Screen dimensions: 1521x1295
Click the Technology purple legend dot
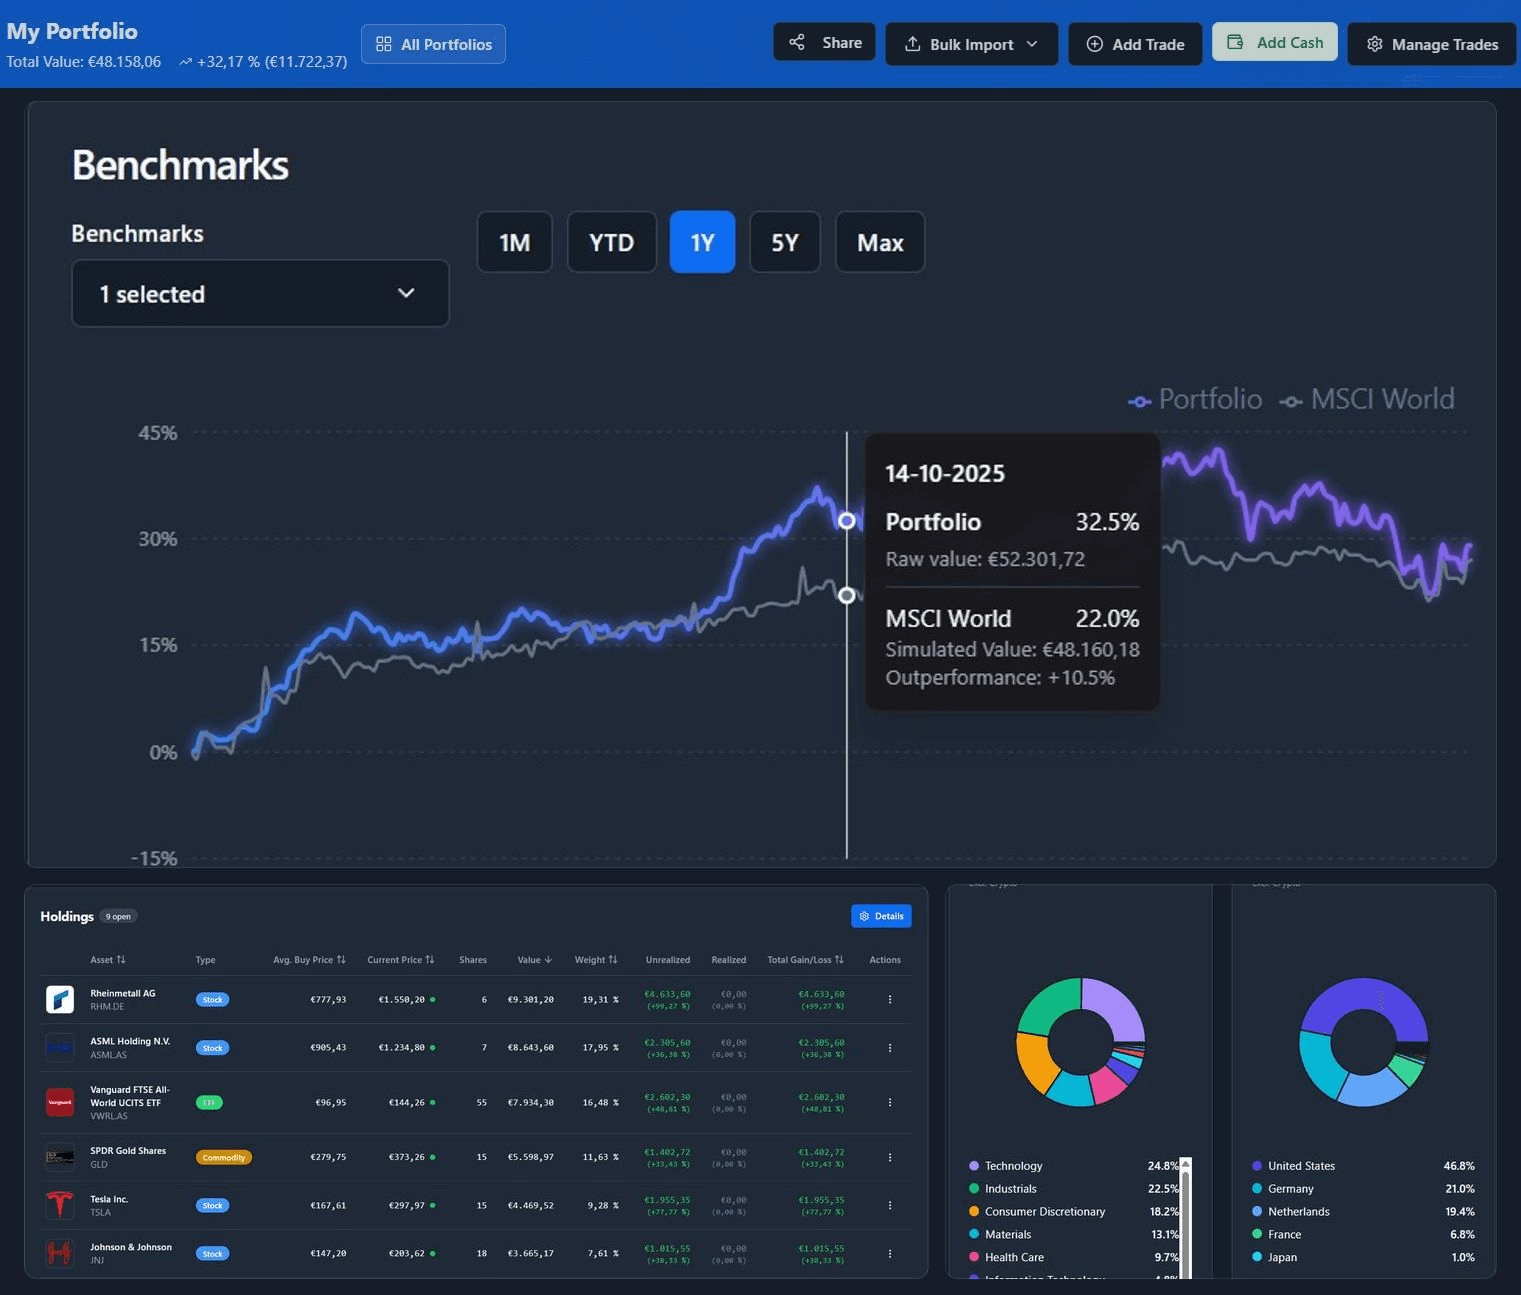click(974, 1166)
